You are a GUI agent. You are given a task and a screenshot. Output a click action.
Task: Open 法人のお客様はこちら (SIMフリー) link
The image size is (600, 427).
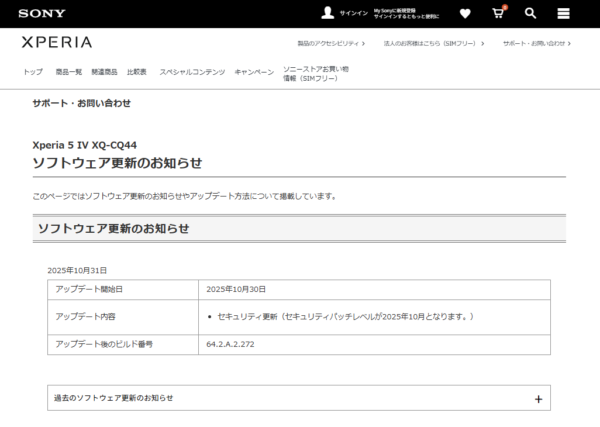pos(434,44)
